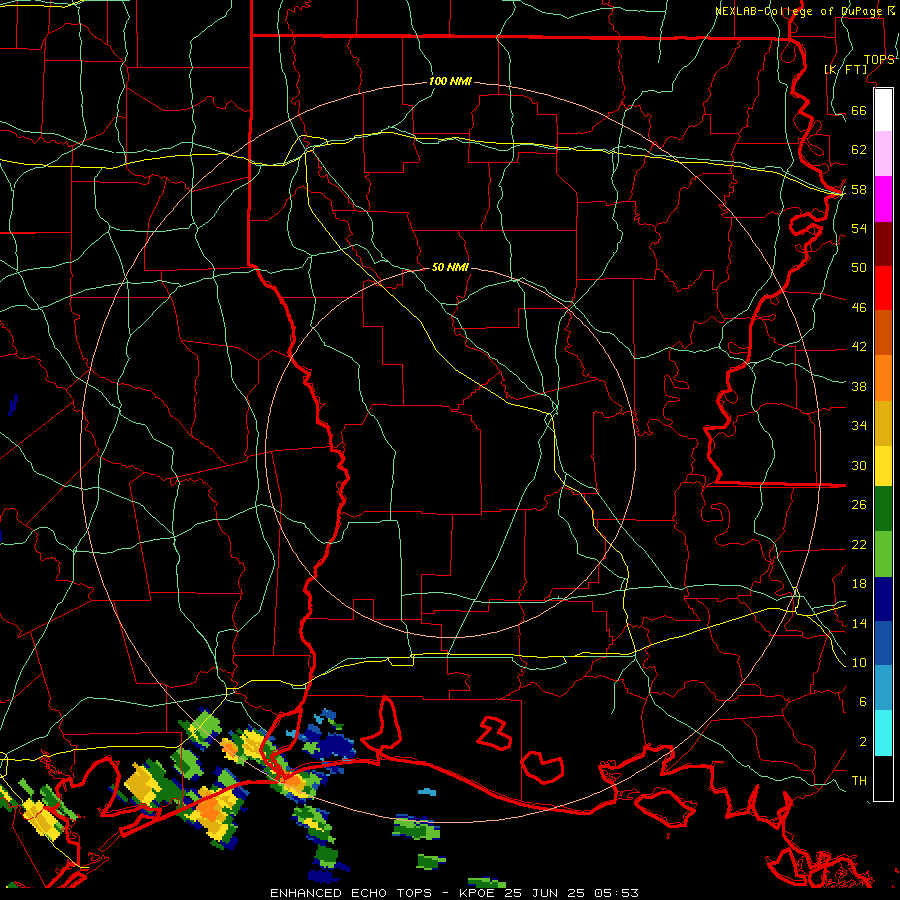Click the legend value 42
This screenshot has width=900, height=900.
tap(859, 347)
